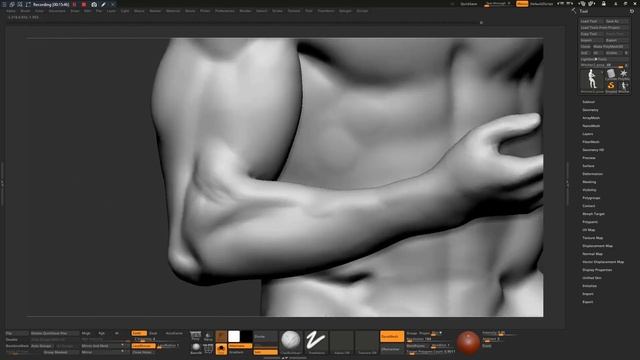Stop the screen recording
The width and height of the screenshot is (640, 360).
point(84,4)
